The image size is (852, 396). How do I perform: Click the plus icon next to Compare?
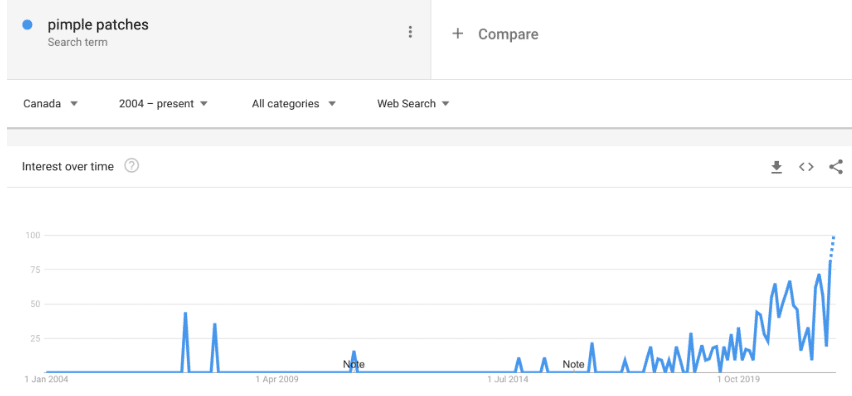pyautogui.click(x=458, y=34)
